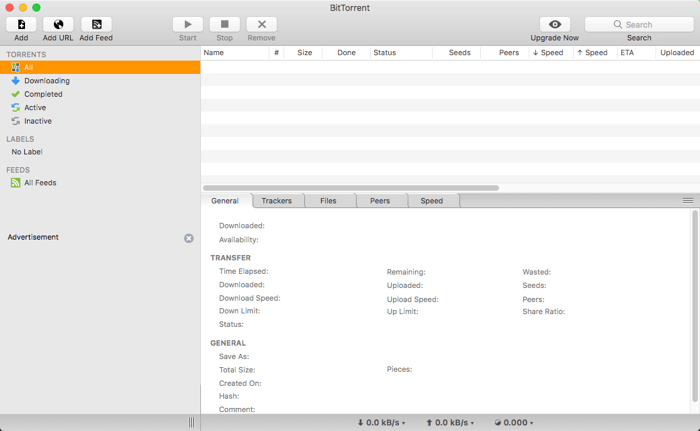Open the Peers detail tab
The image size is (700, 431).
point(380,201)
